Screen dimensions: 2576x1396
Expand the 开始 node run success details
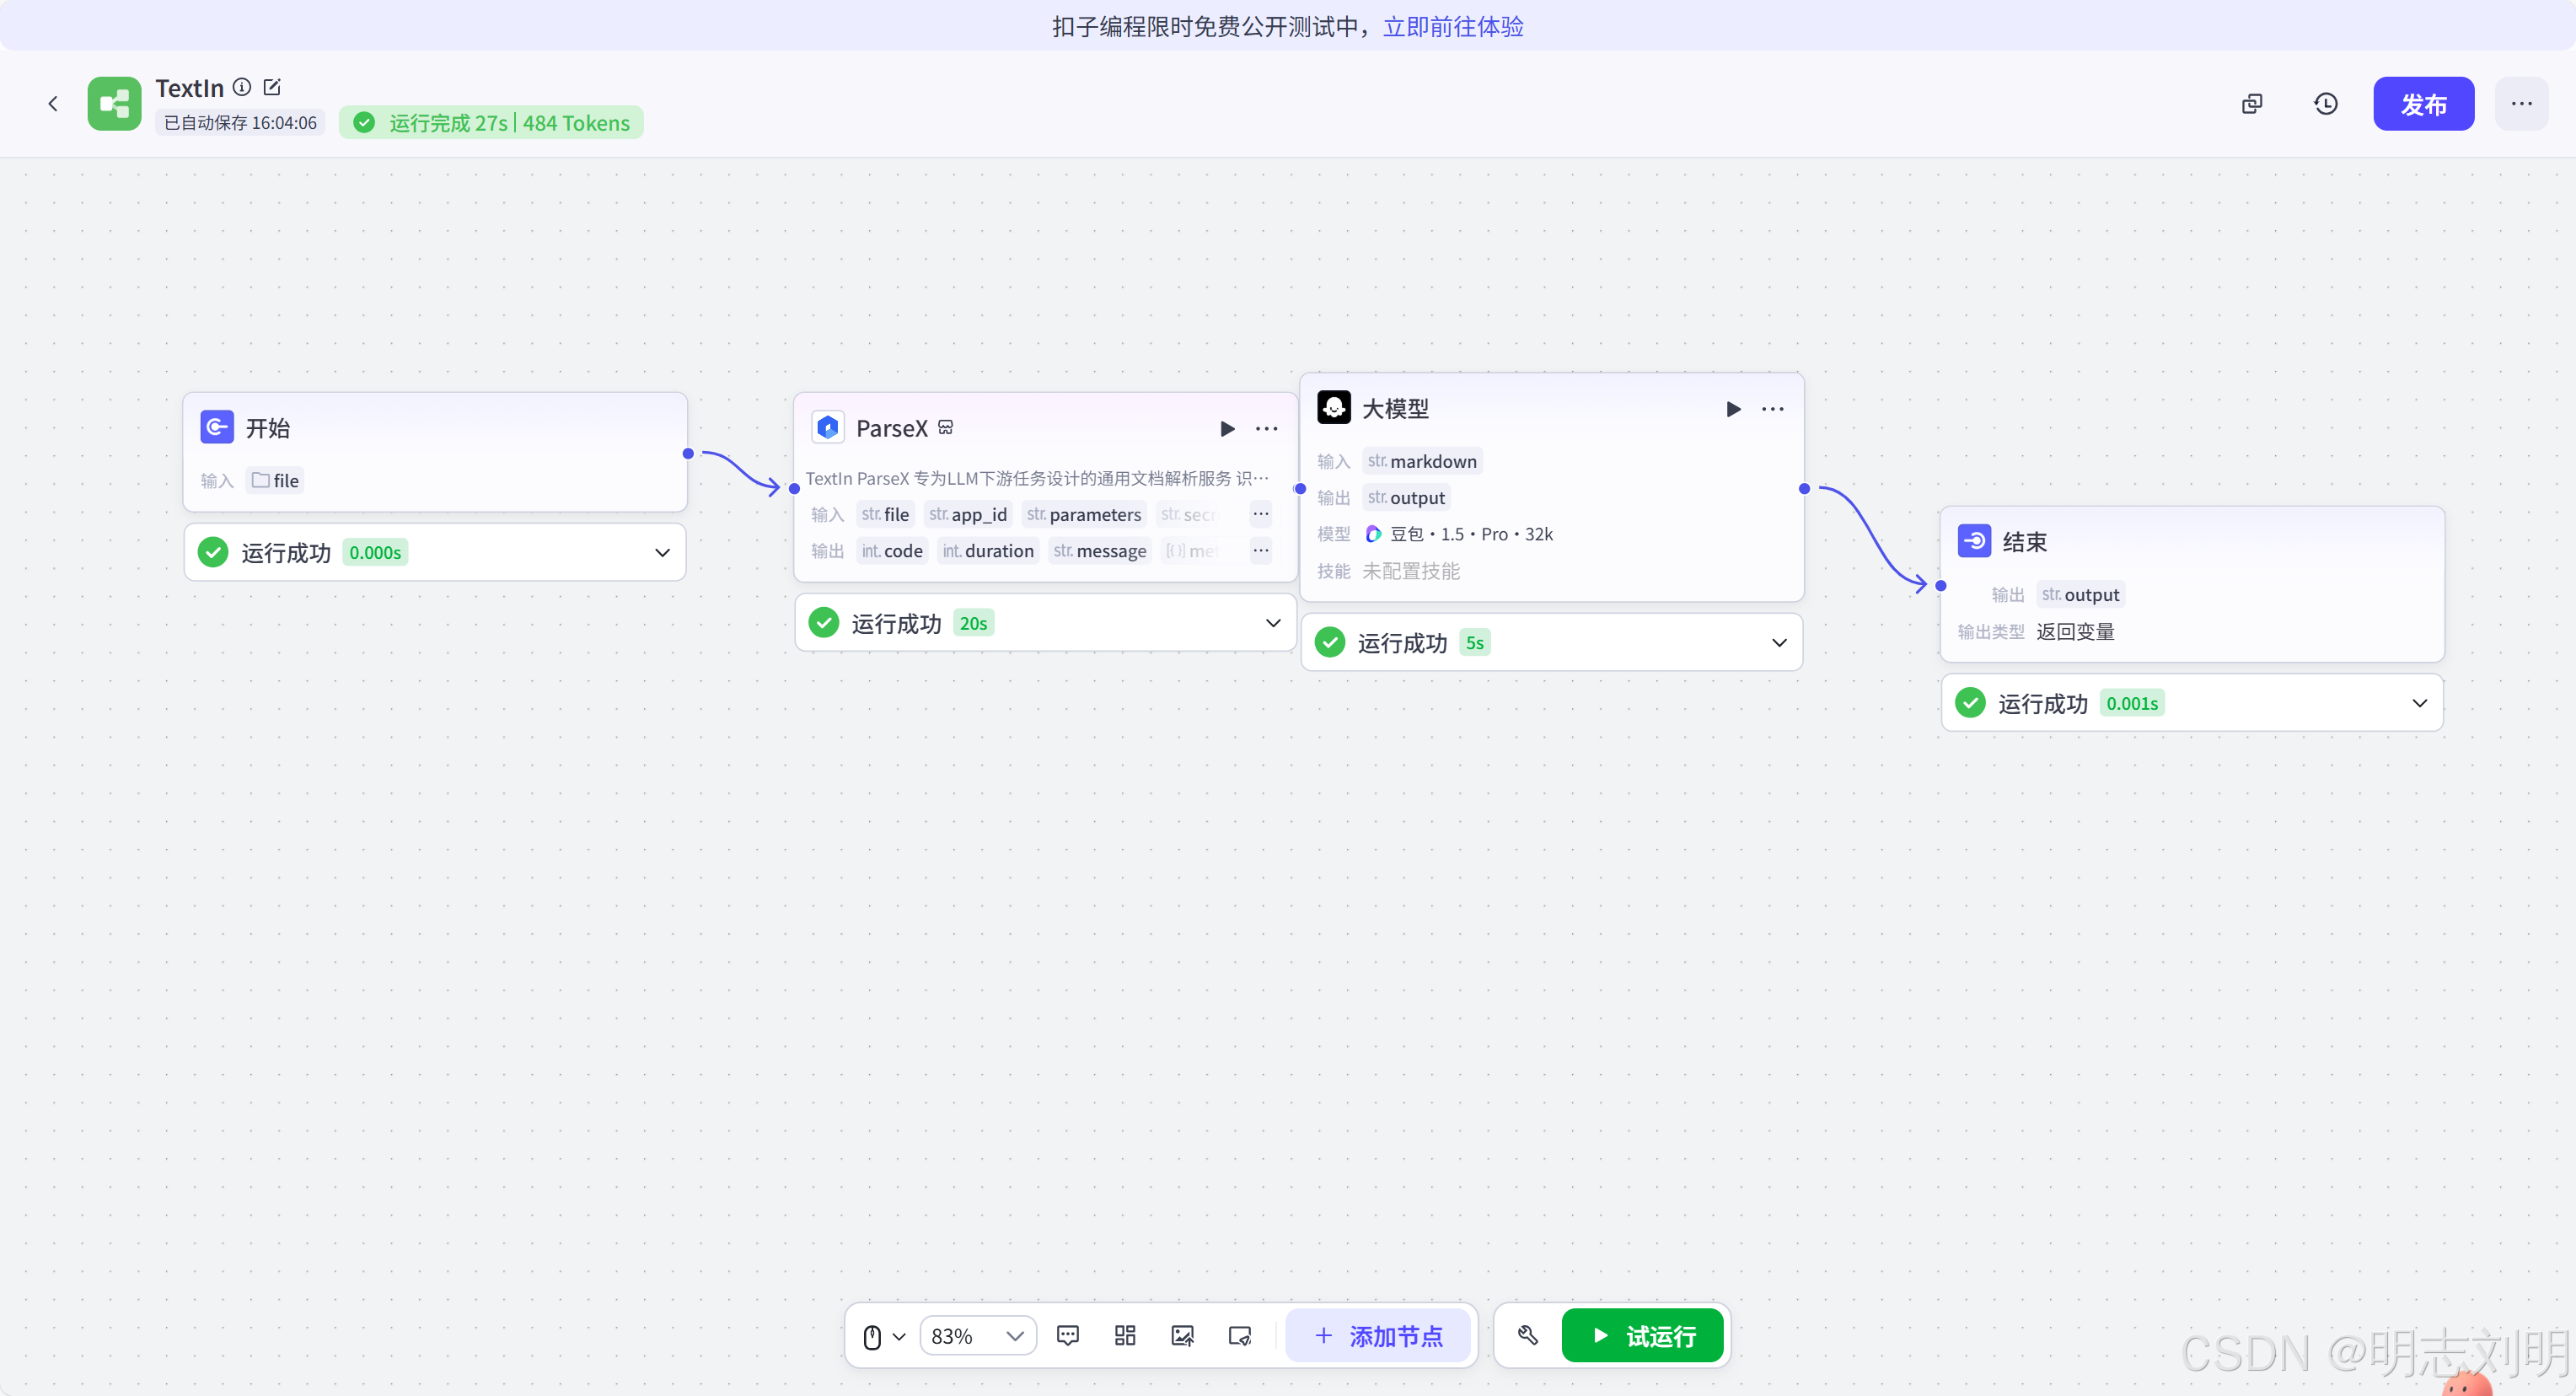[662, 551]
